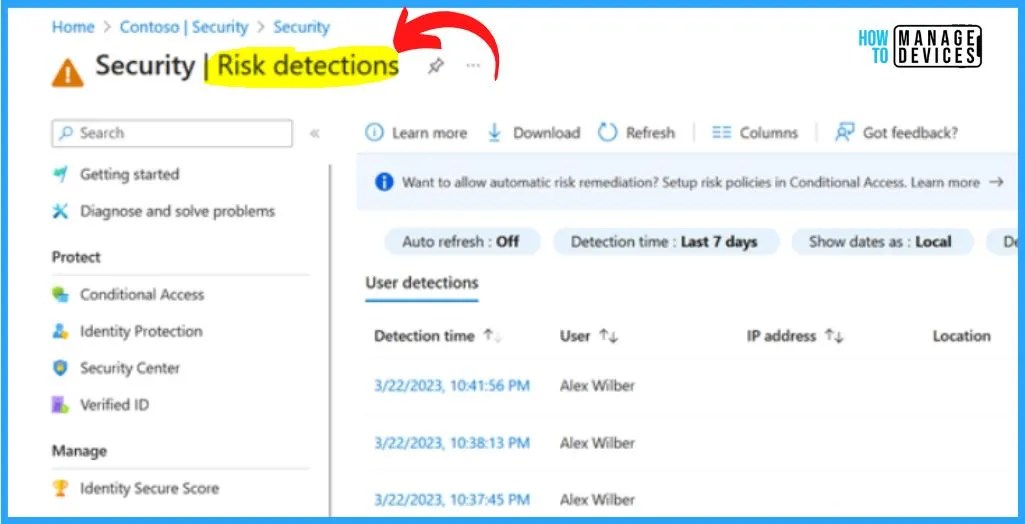Click the Verified ID icon
The height and width of the screenshot is (524, 1025).
click(61, 404)
